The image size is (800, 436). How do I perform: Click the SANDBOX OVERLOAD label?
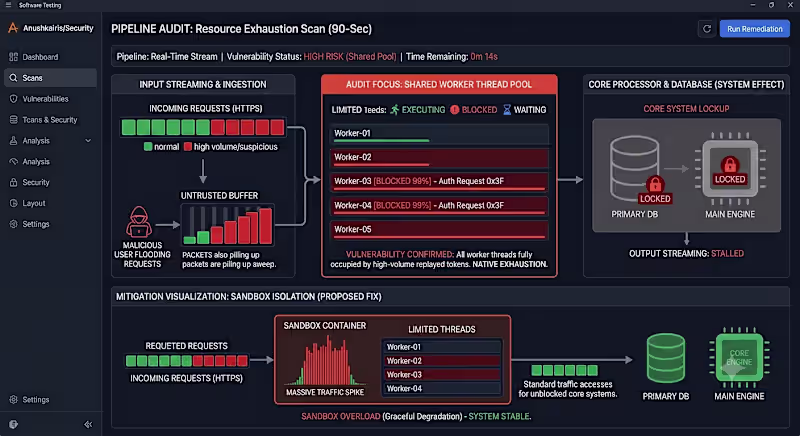click(x=340, y=417)
